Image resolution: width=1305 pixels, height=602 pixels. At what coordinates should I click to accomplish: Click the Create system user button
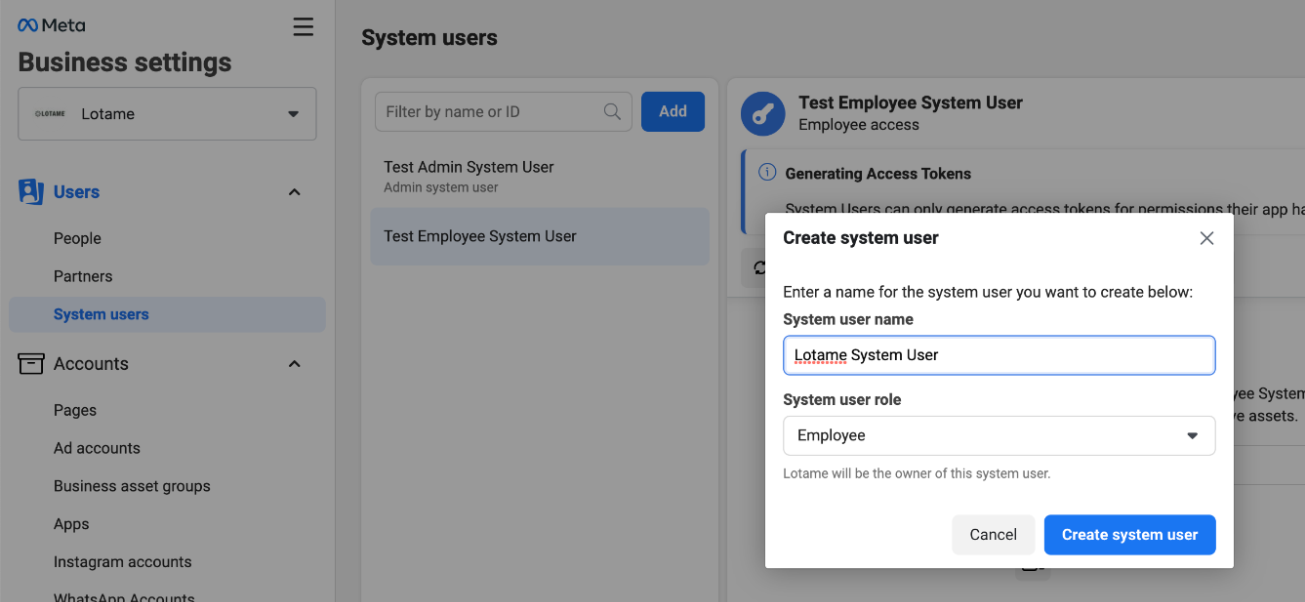[x=1129, y=535]
